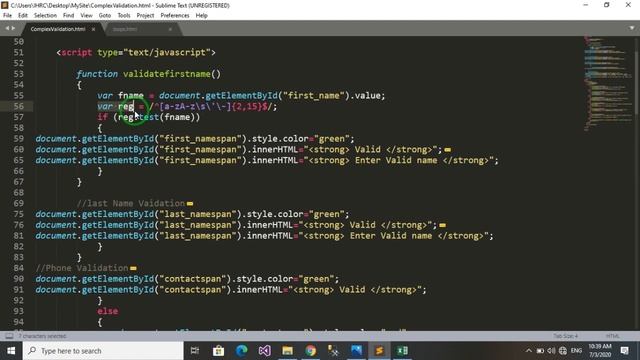Open the View menu

pos(86,16)
